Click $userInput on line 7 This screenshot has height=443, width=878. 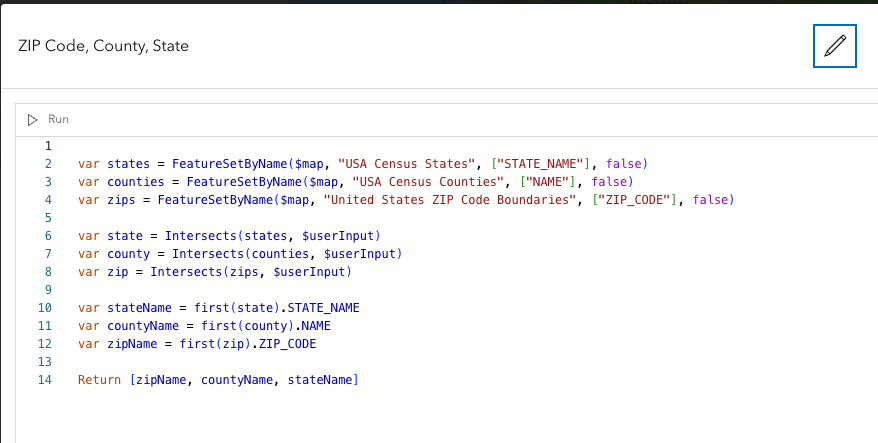tap(360, 254)
